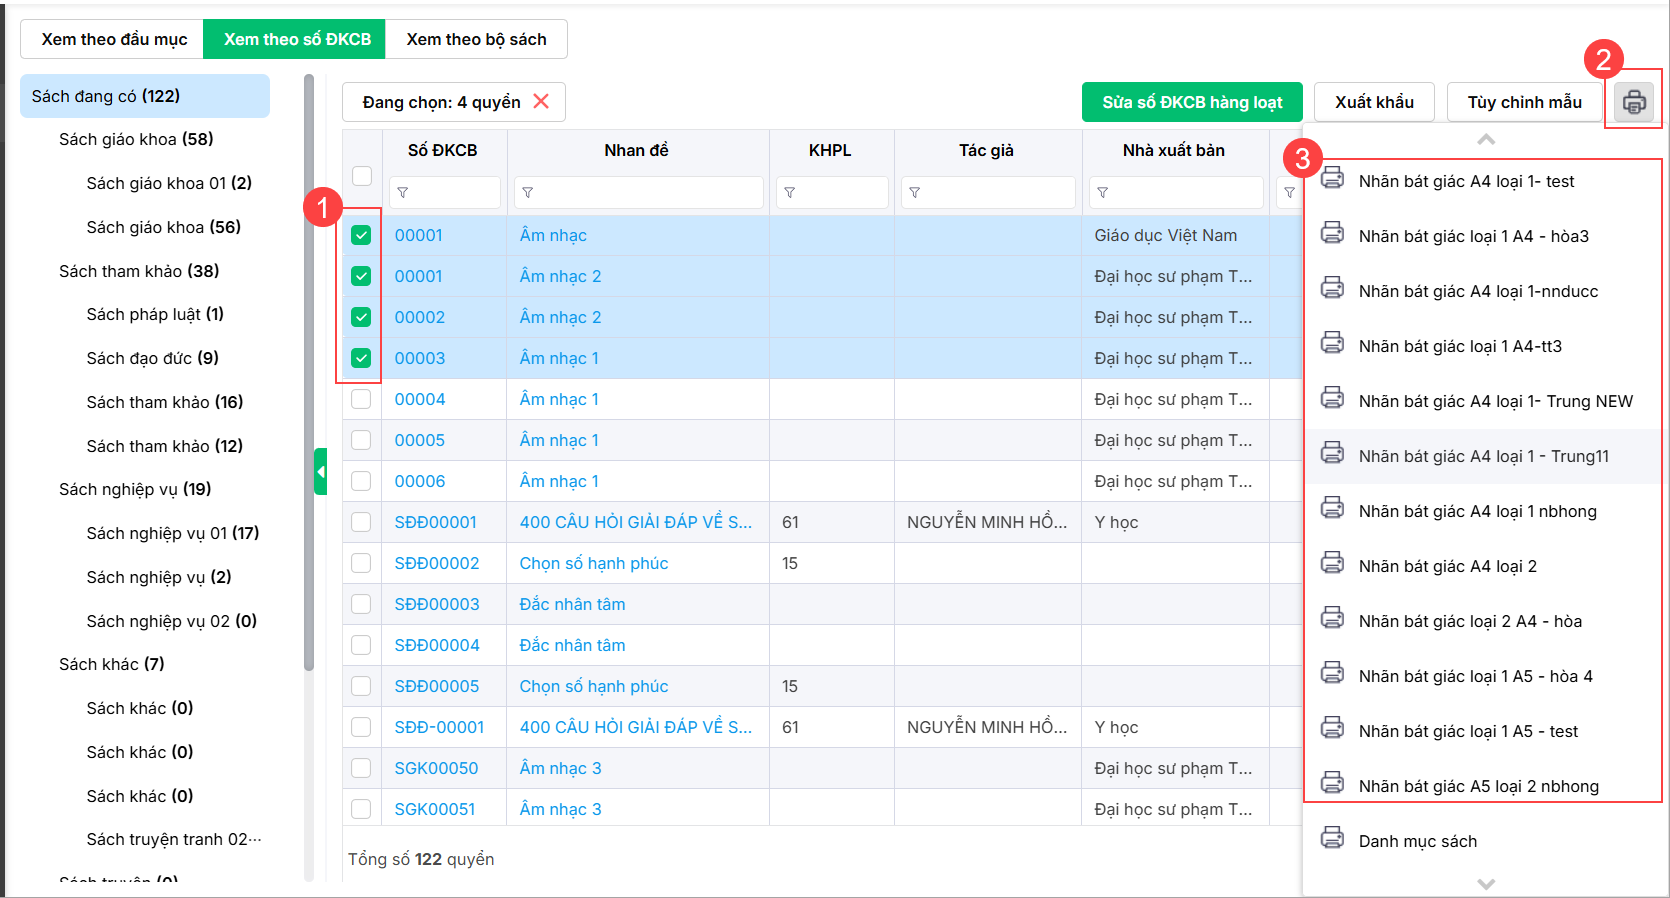Viewport: 1670px width, 898px height.
Task: Click the Nhan đề column filter icon
Action: click(x=528, y=192)
